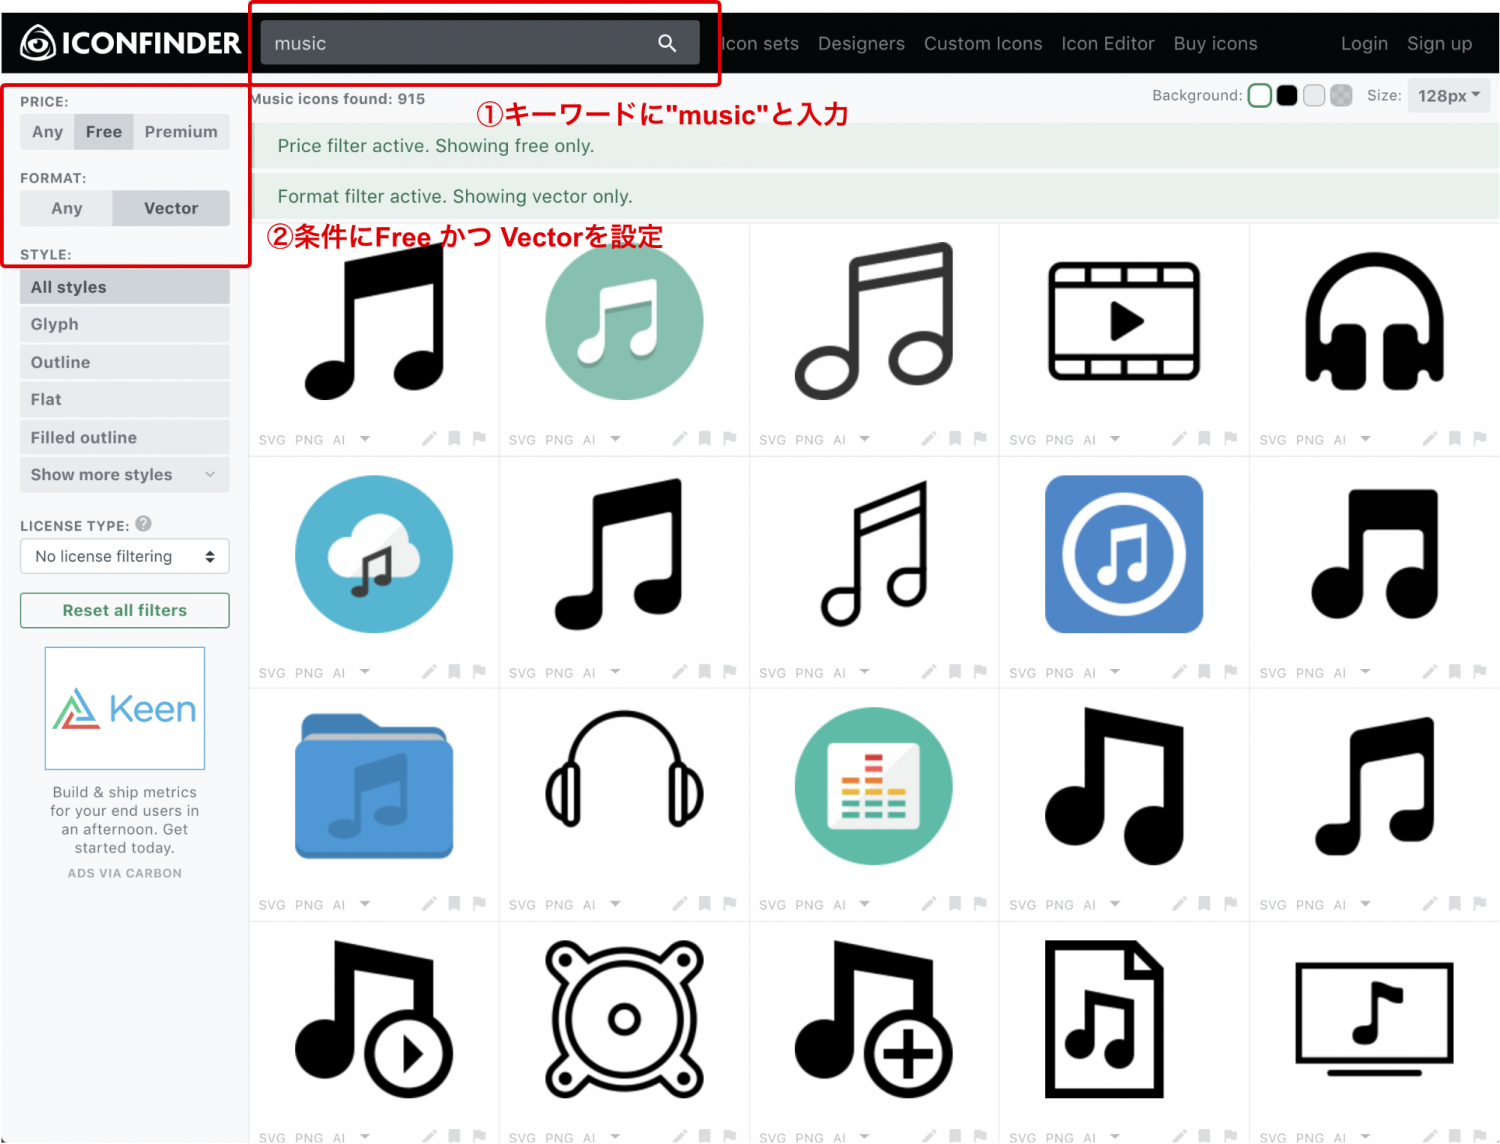Select the Glyph style filter

coord(54,324)
